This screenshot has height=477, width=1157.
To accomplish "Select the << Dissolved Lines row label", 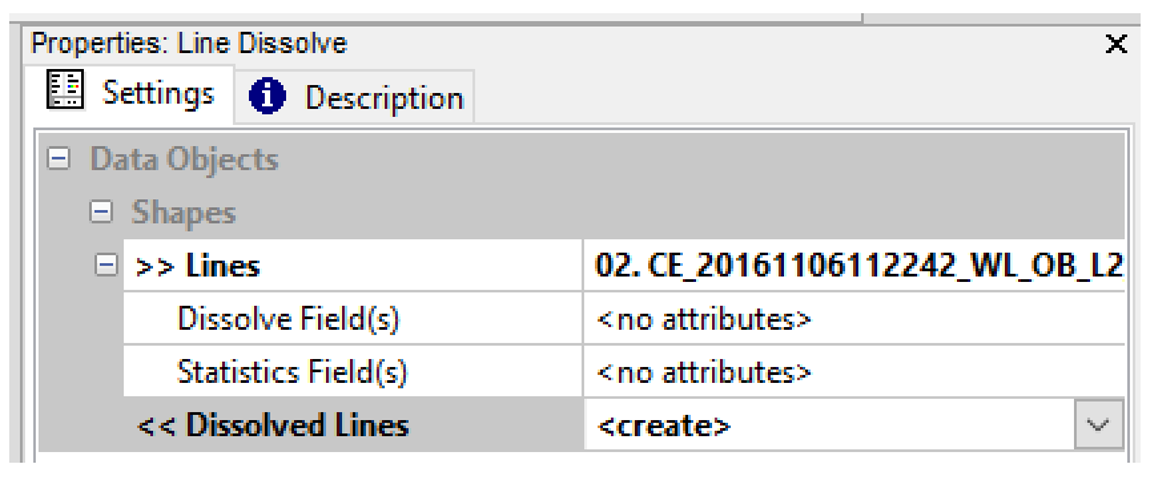I will coord(272,425).
